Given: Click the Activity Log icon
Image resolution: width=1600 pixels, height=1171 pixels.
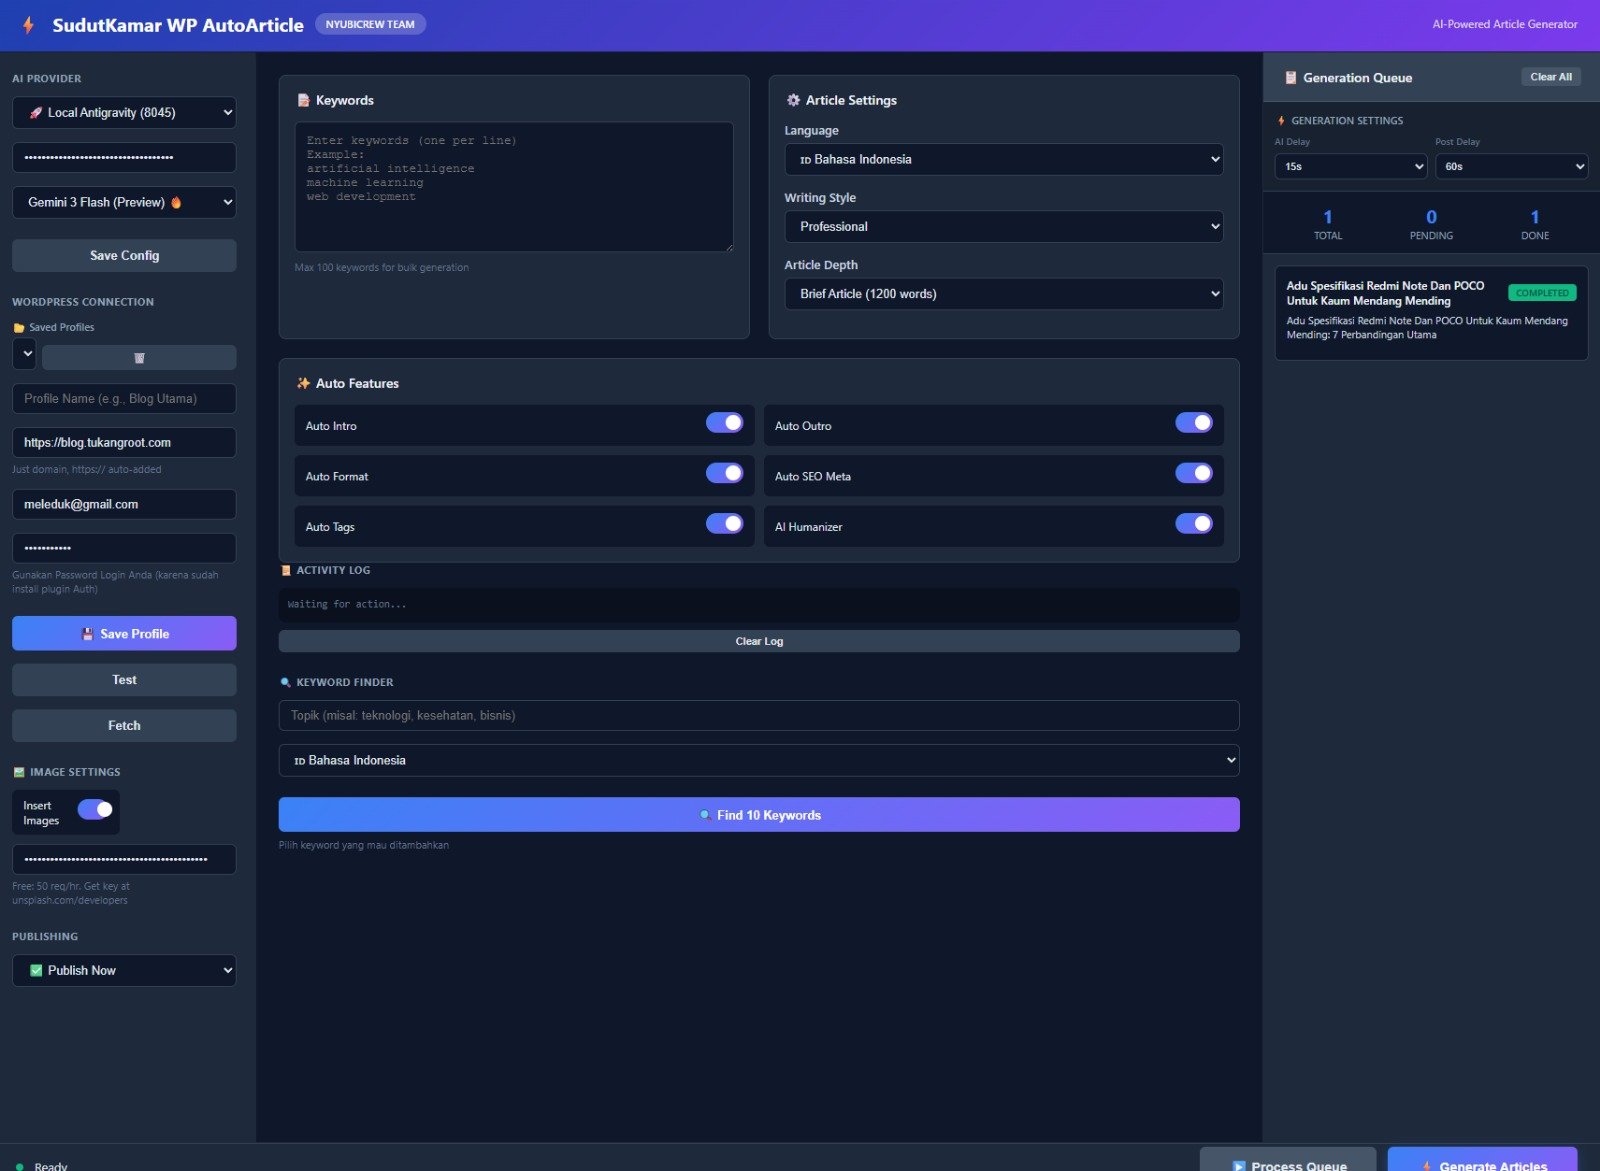Looking at the screenshot, I should 284,570.
